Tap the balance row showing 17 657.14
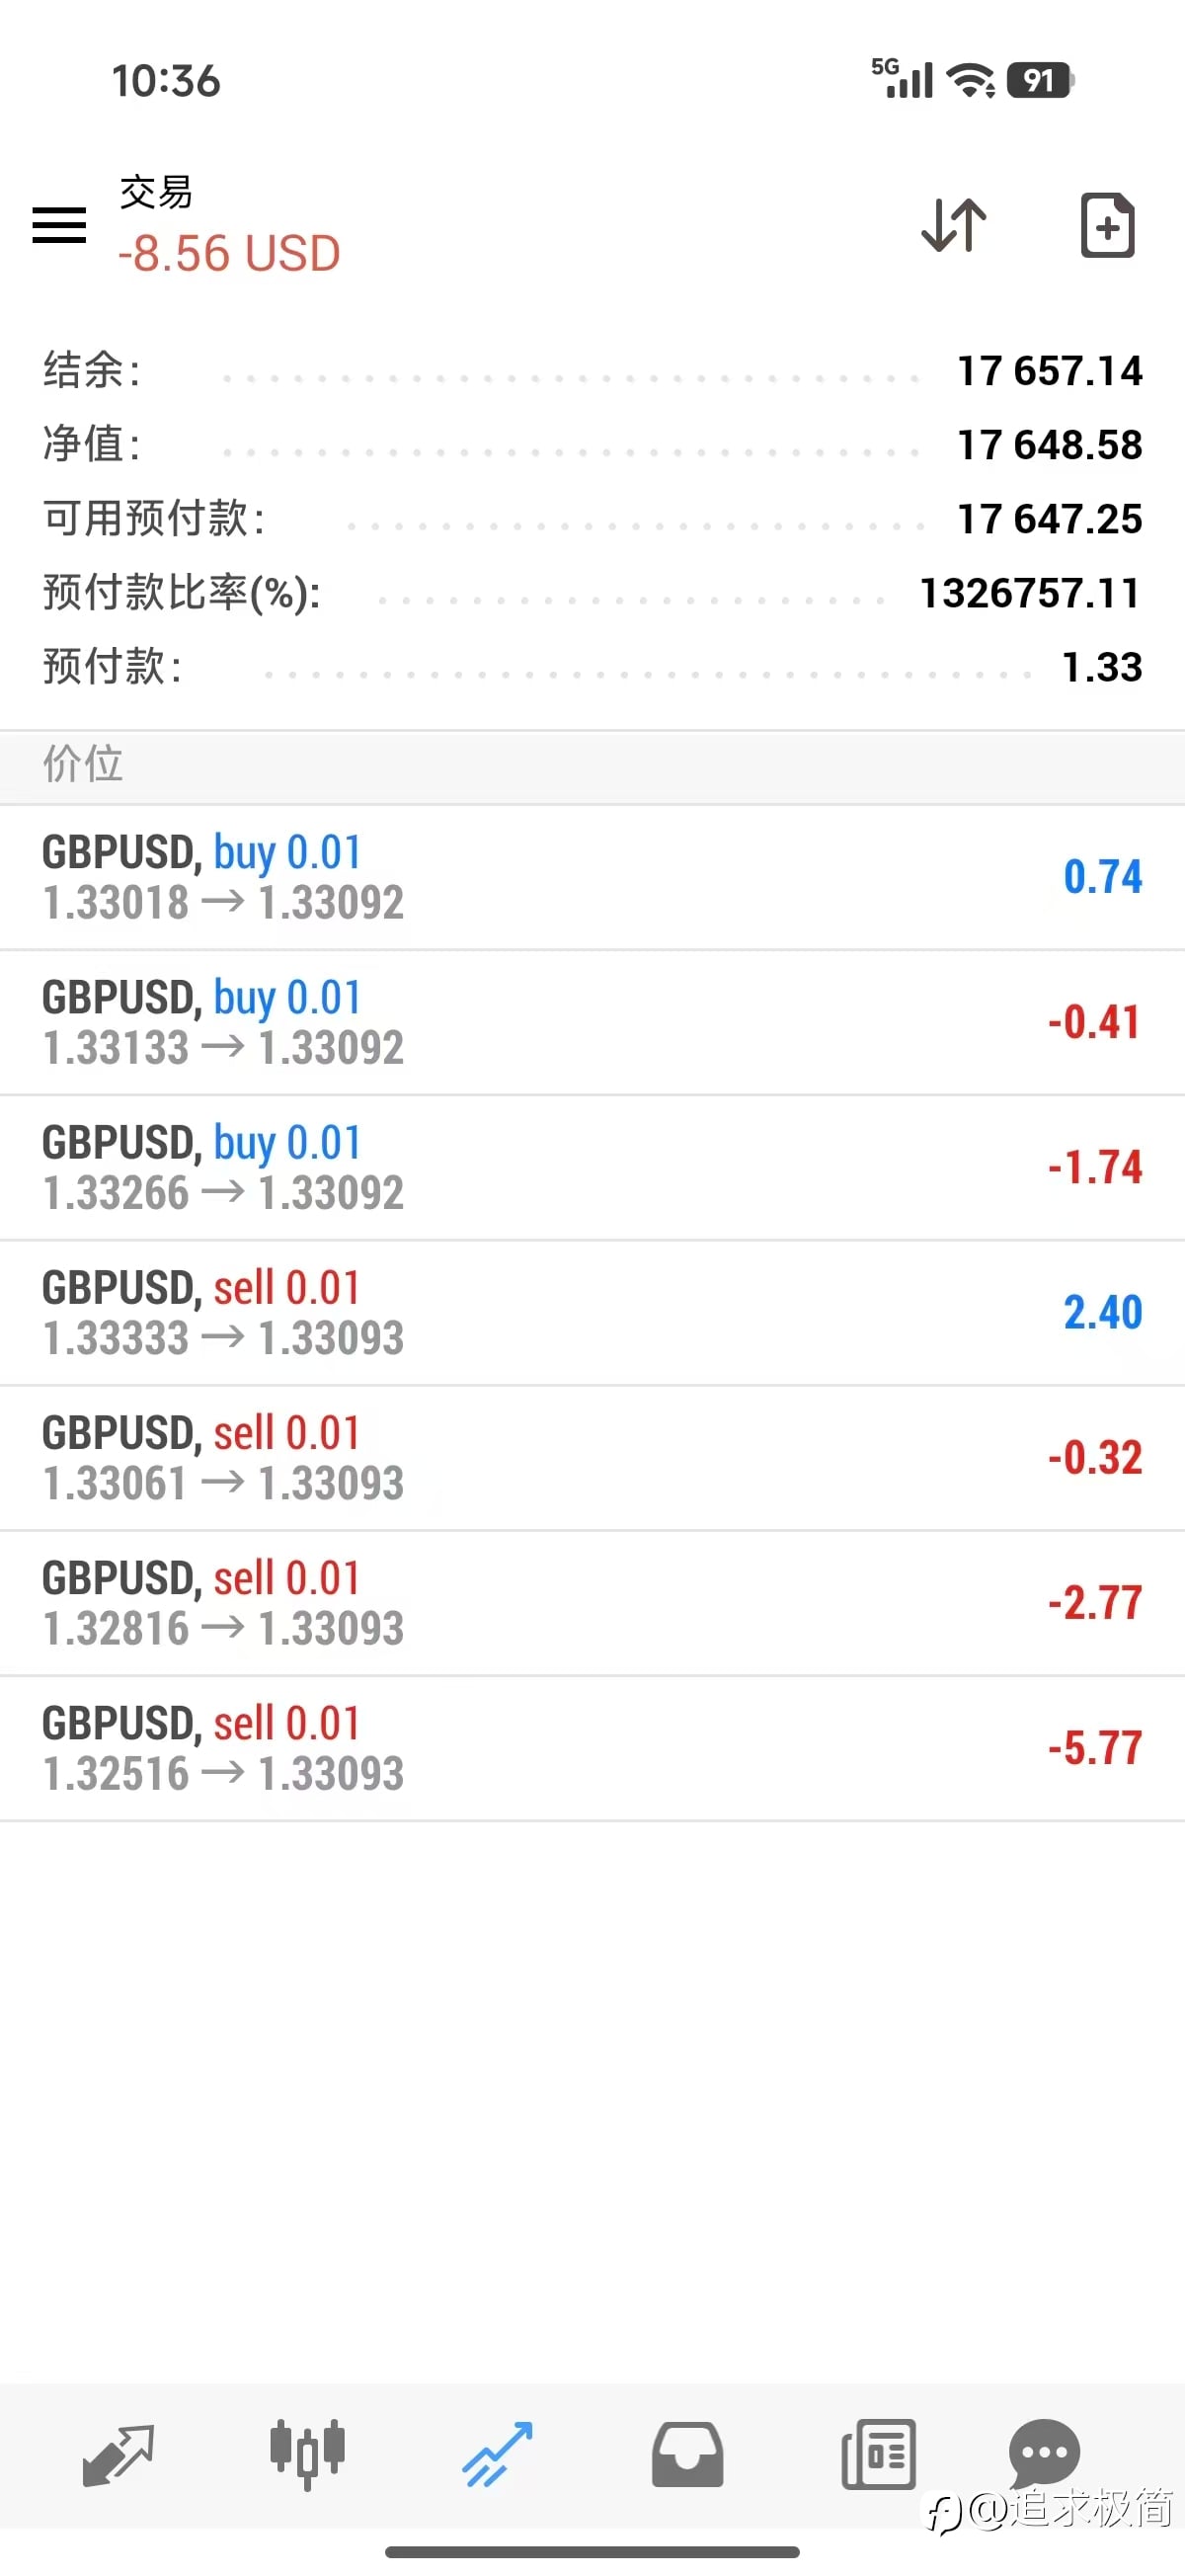This screenshot has height=2576, width=1185. click(x=592, y=371)
